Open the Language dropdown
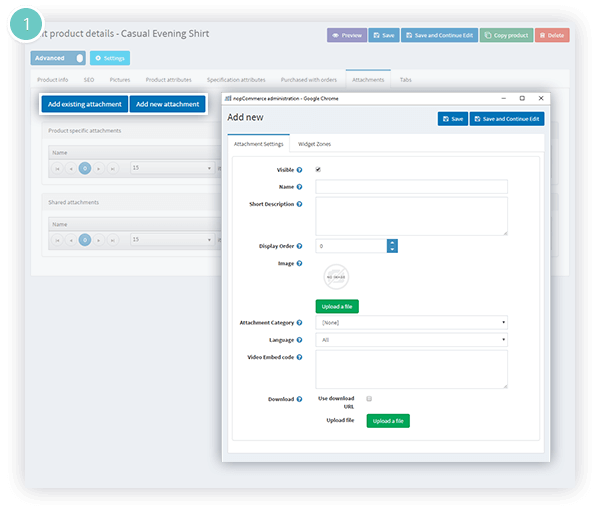Viewport: 600px width, 510px height. (x=411, y=340)
